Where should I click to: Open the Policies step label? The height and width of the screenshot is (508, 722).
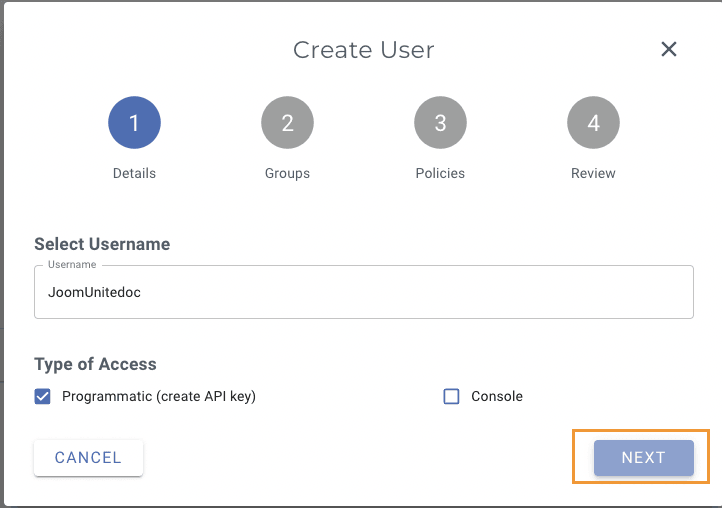(440, 173)
